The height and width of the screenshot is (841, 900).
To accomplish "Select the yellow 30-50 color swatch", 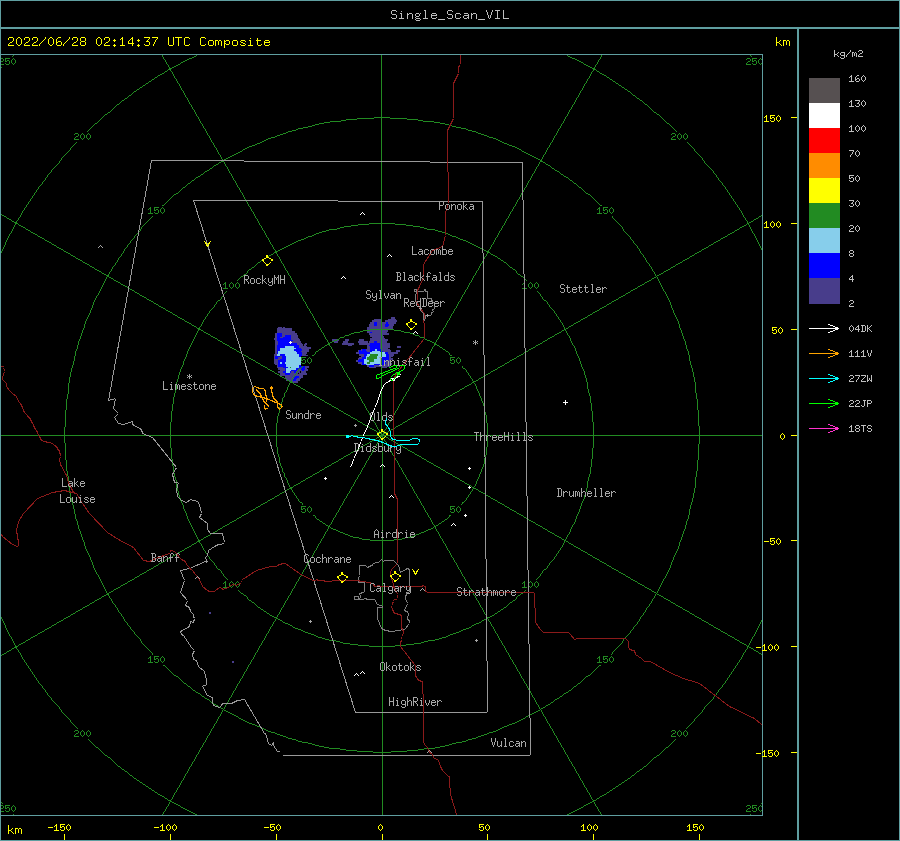I will (824, 191).
